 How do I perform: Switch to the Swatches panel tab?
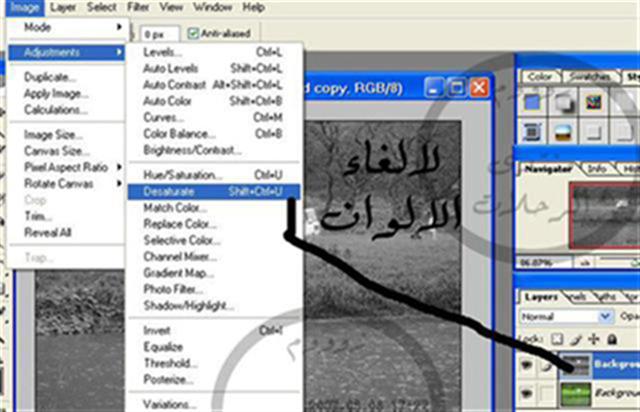[590, 77]
